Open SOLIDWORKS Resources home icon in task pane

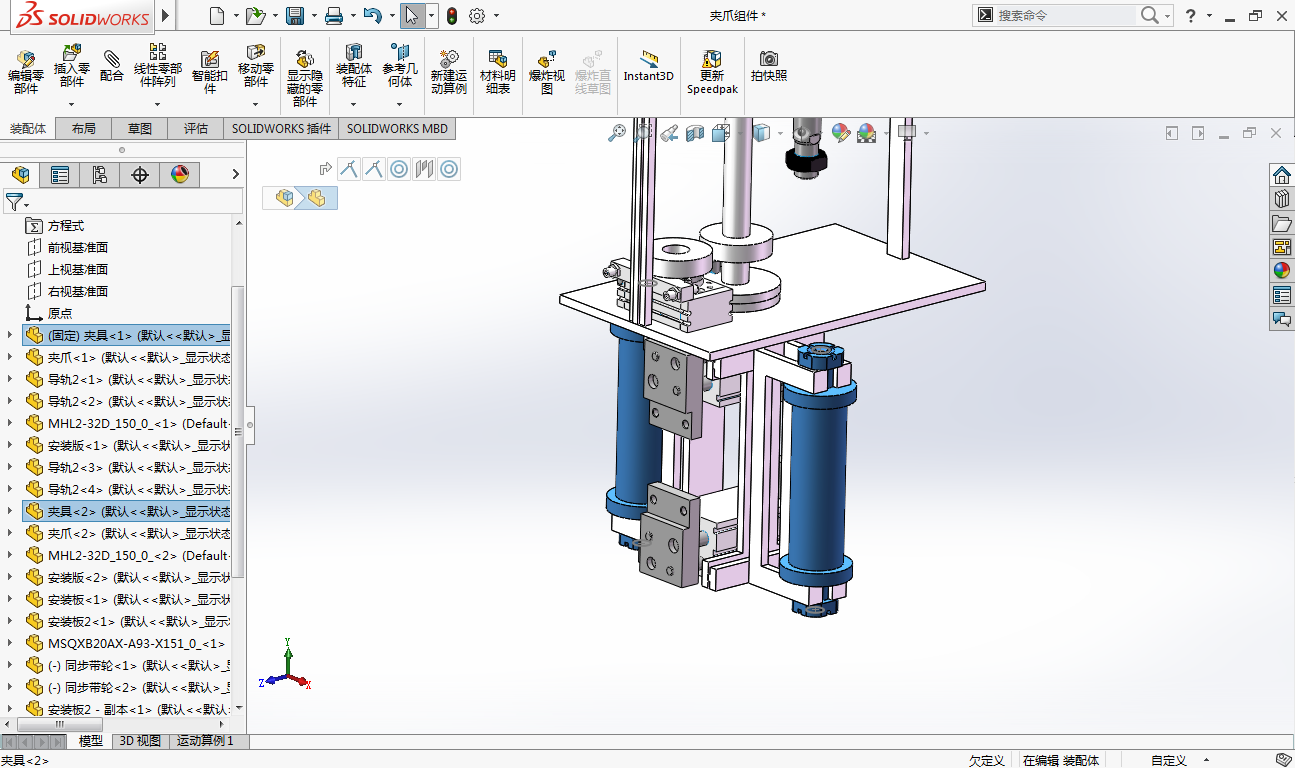[1281, 175]
